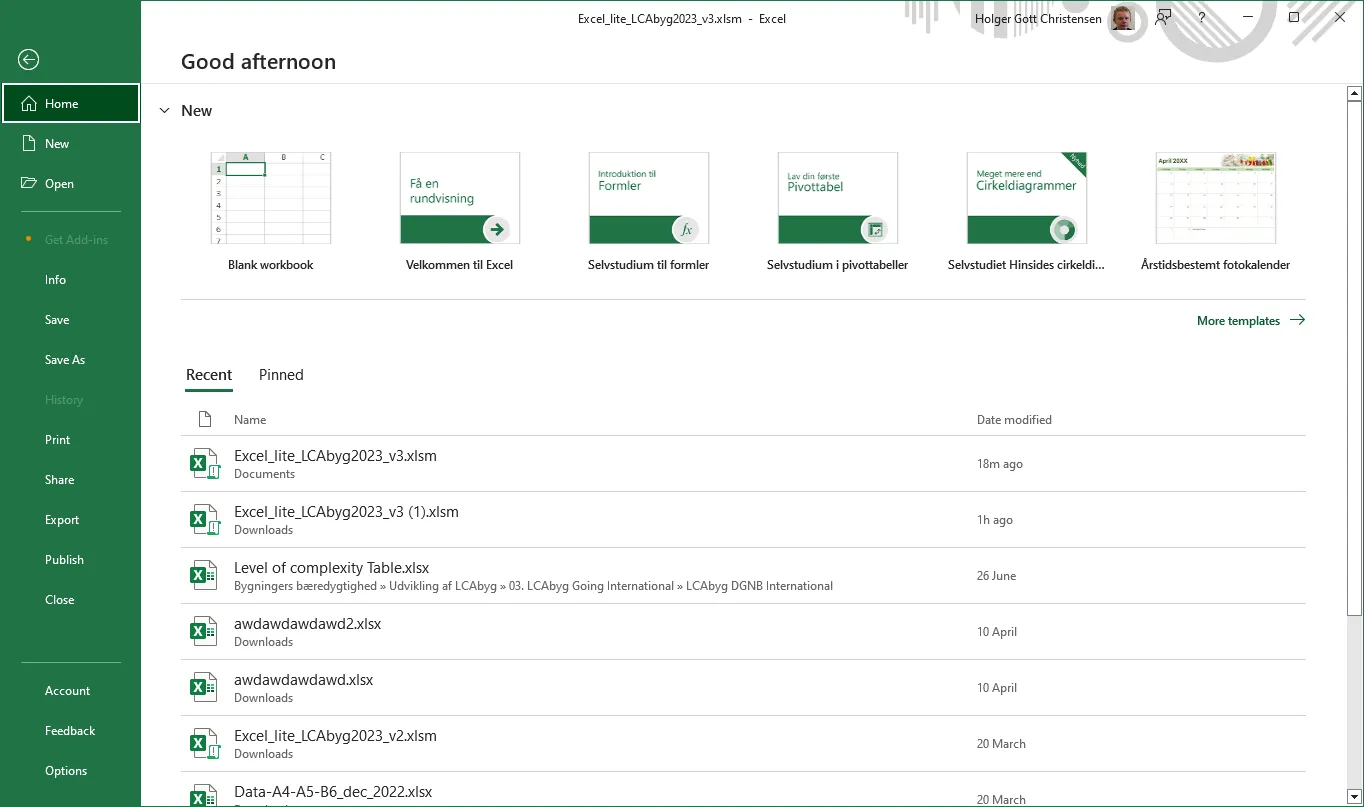This screenshot has width=1364, height=807.
Task: Open awdawdawdawd.xlsx from recent list
Action: 745,688
